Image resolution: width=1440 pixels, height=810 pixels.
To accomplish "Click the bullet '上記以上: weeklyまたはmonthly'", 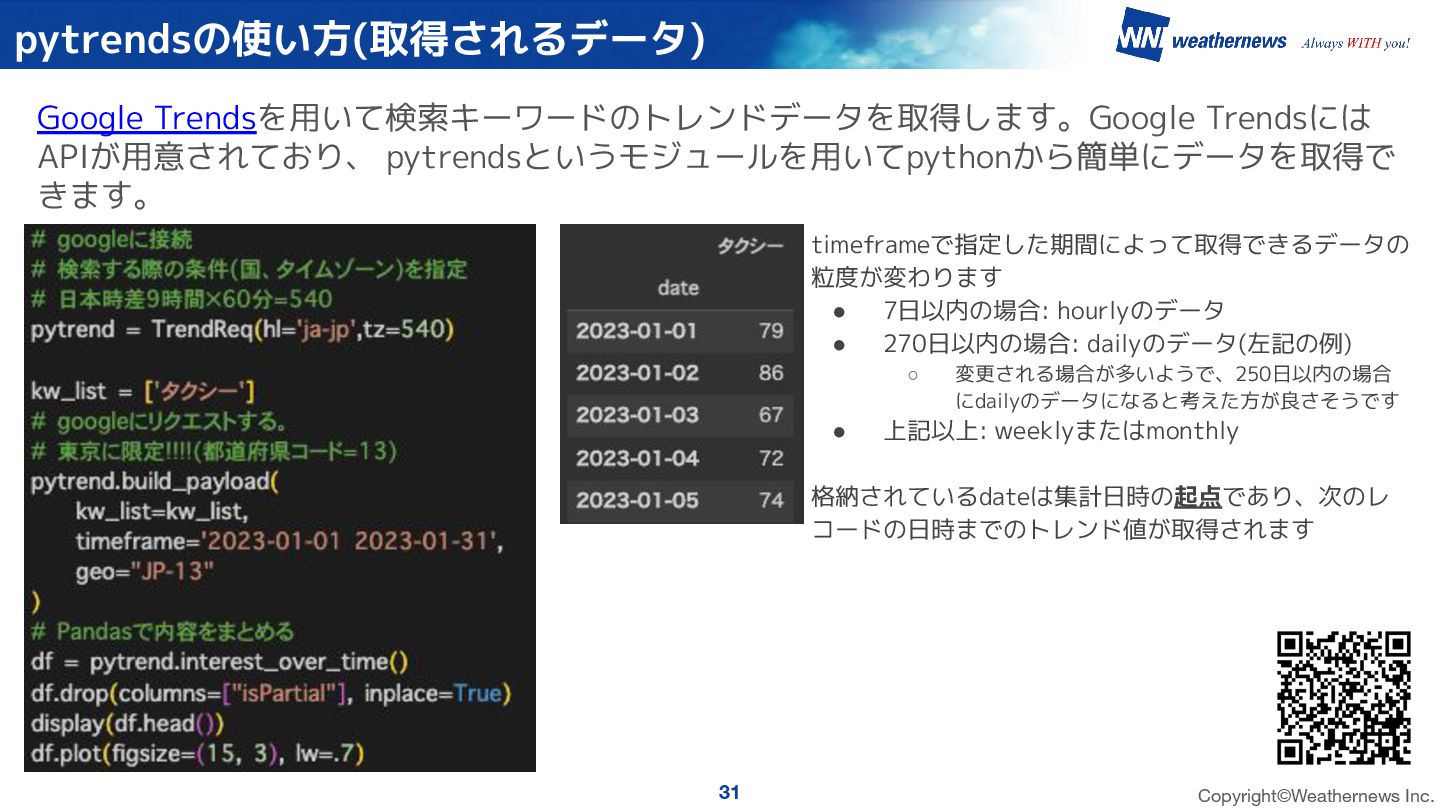I will point(1060,431).
